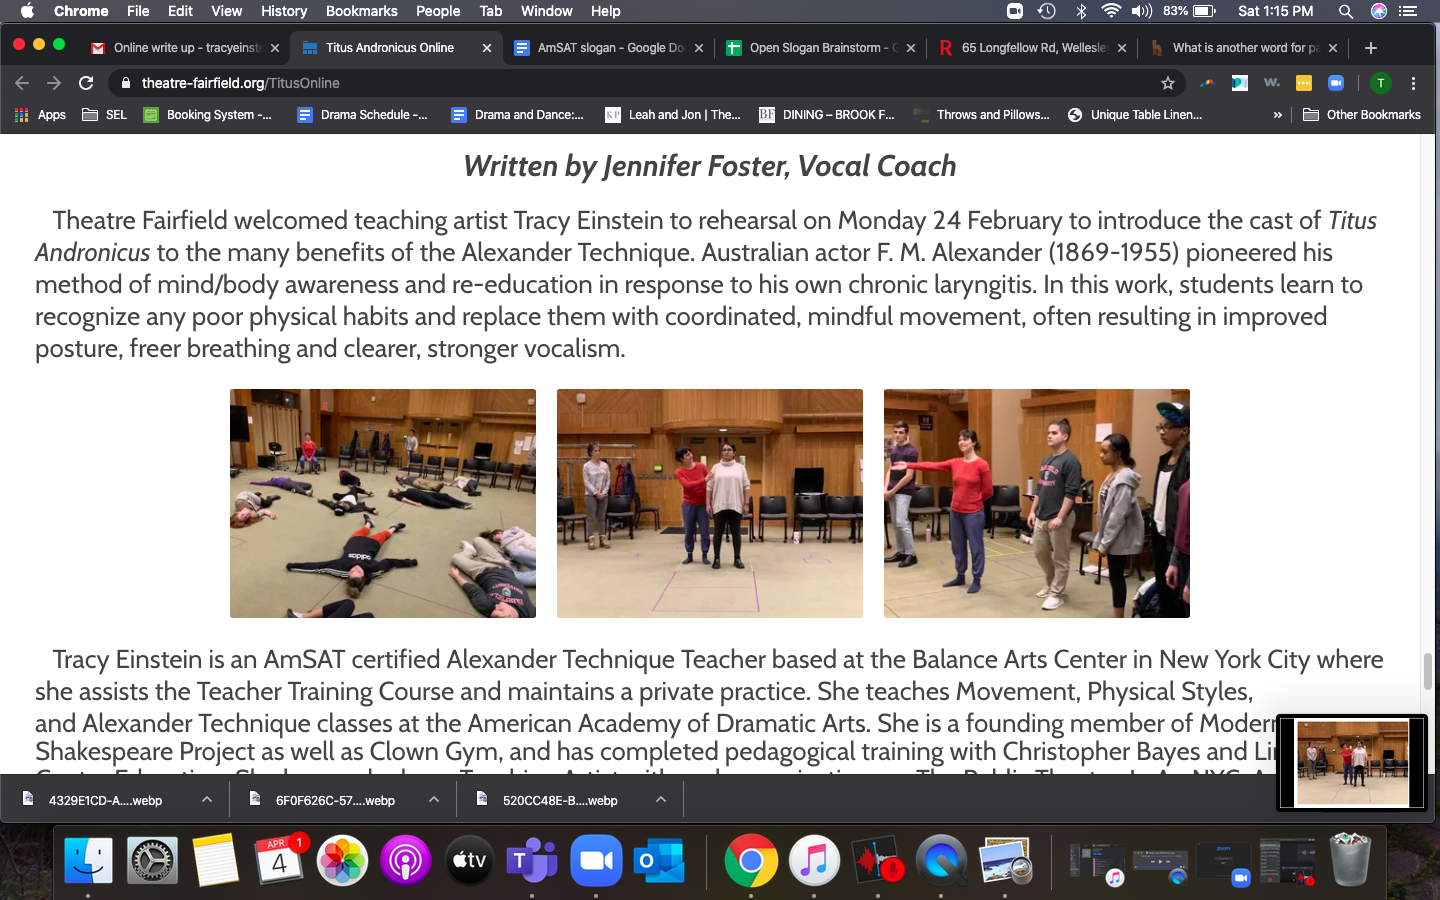This screenshot has width=1440, height=900.
Task: Open Music (iTunes) from the Dock
Action: [815, 861]
